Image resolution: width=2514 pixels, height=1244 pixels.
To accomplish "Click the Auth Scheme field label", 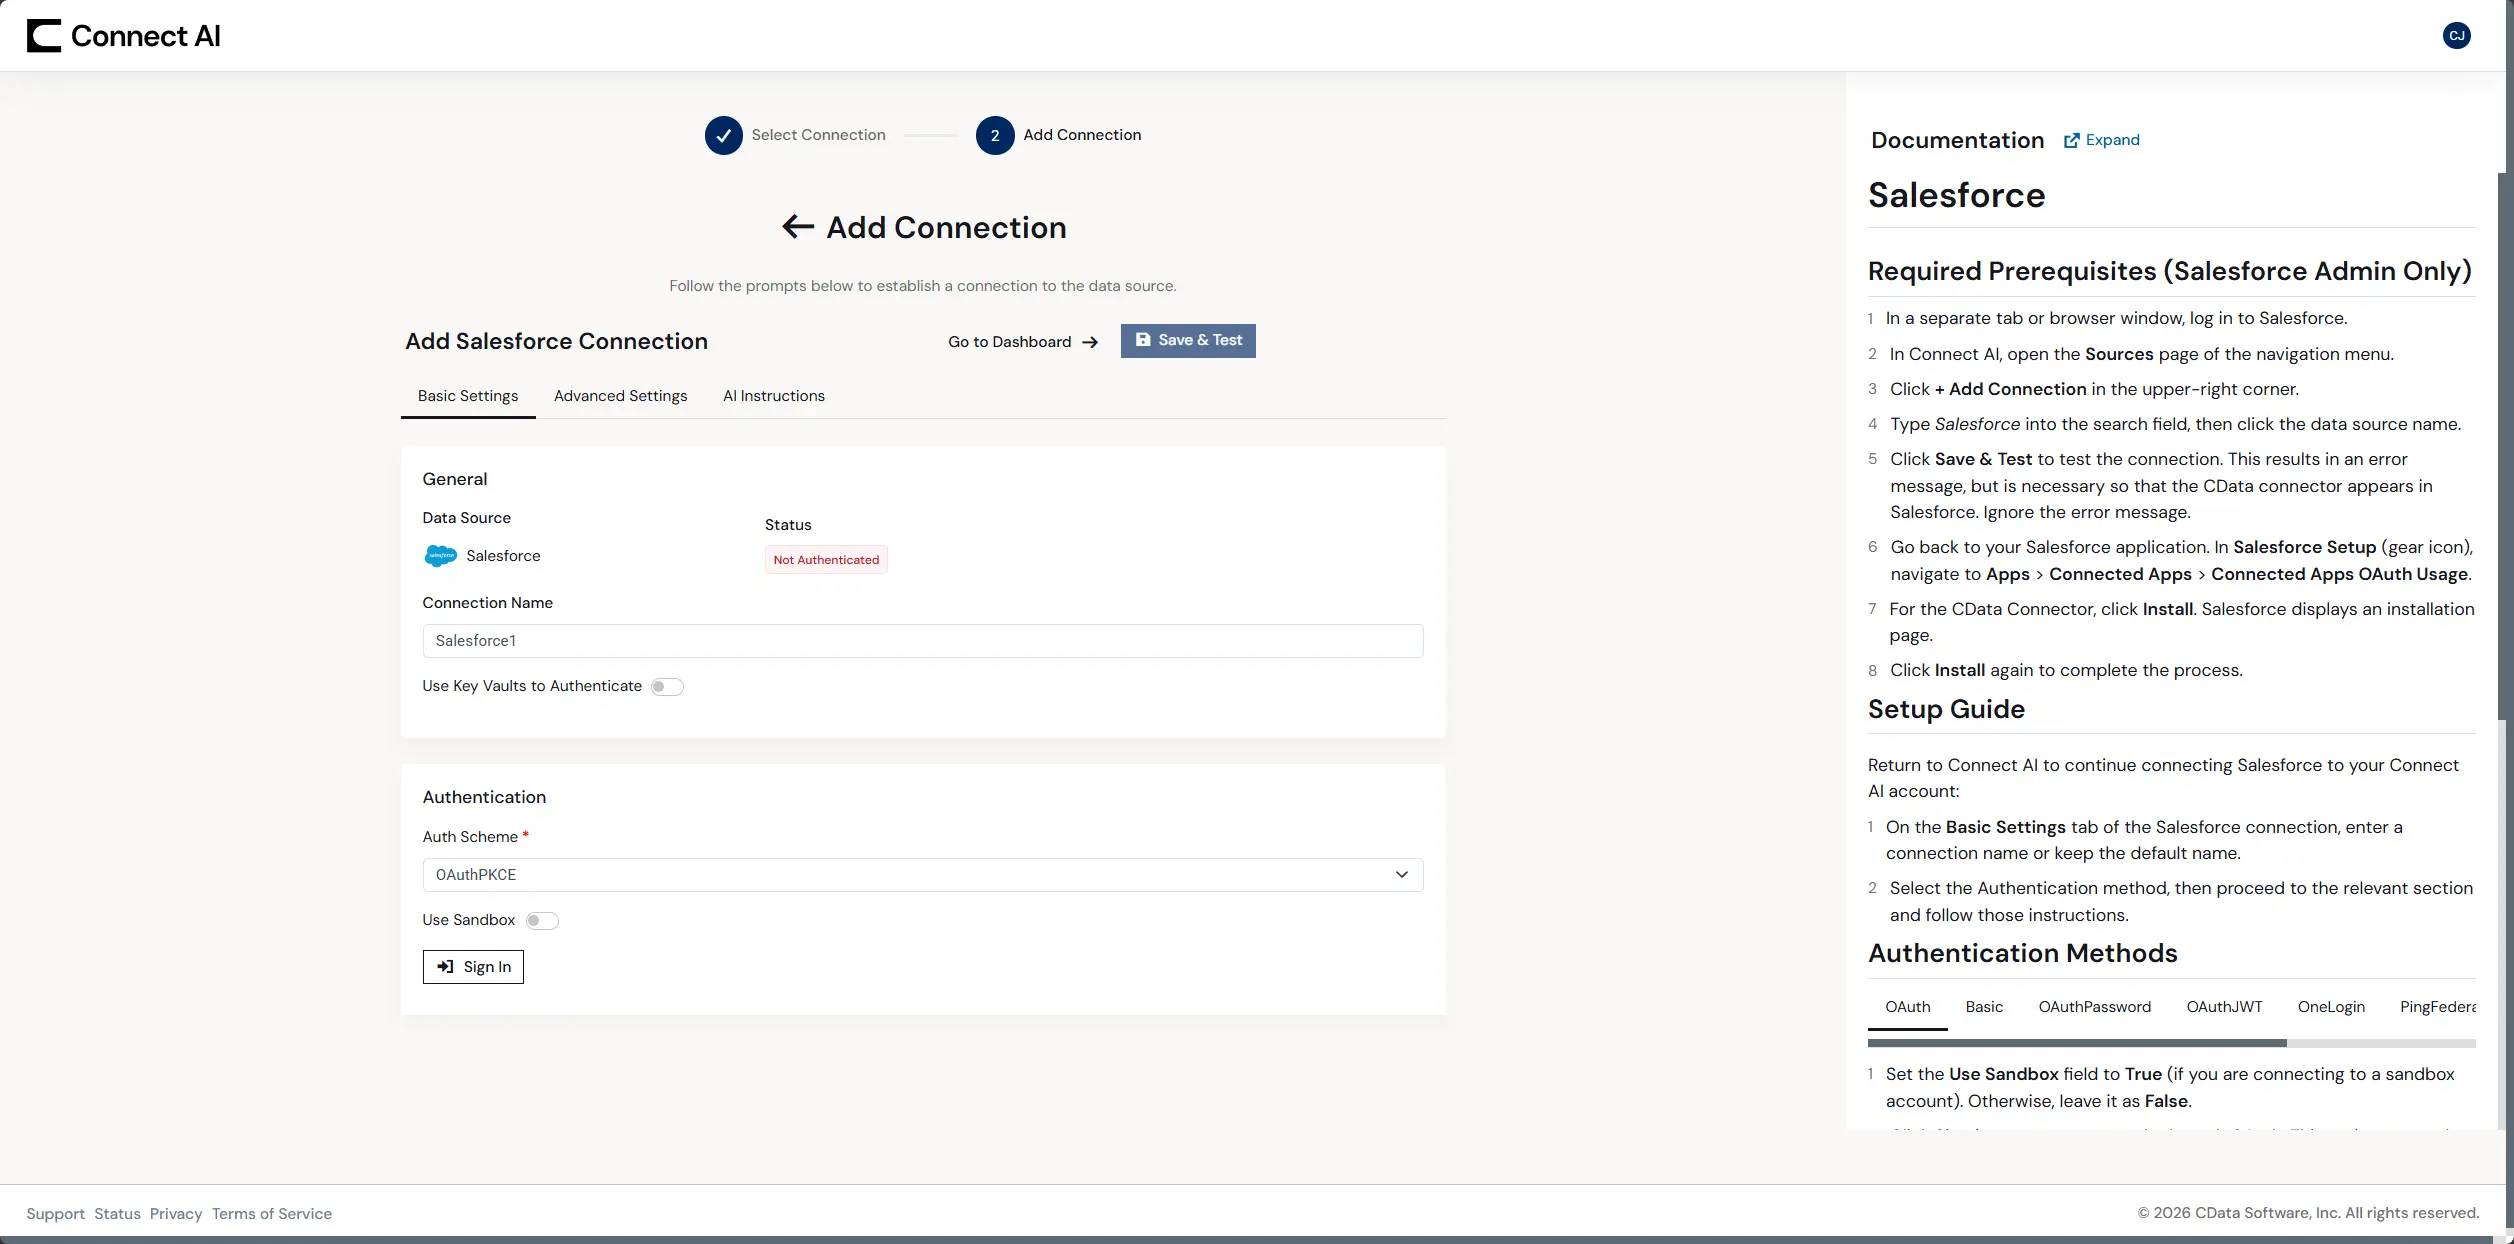I will coord(470,837).
